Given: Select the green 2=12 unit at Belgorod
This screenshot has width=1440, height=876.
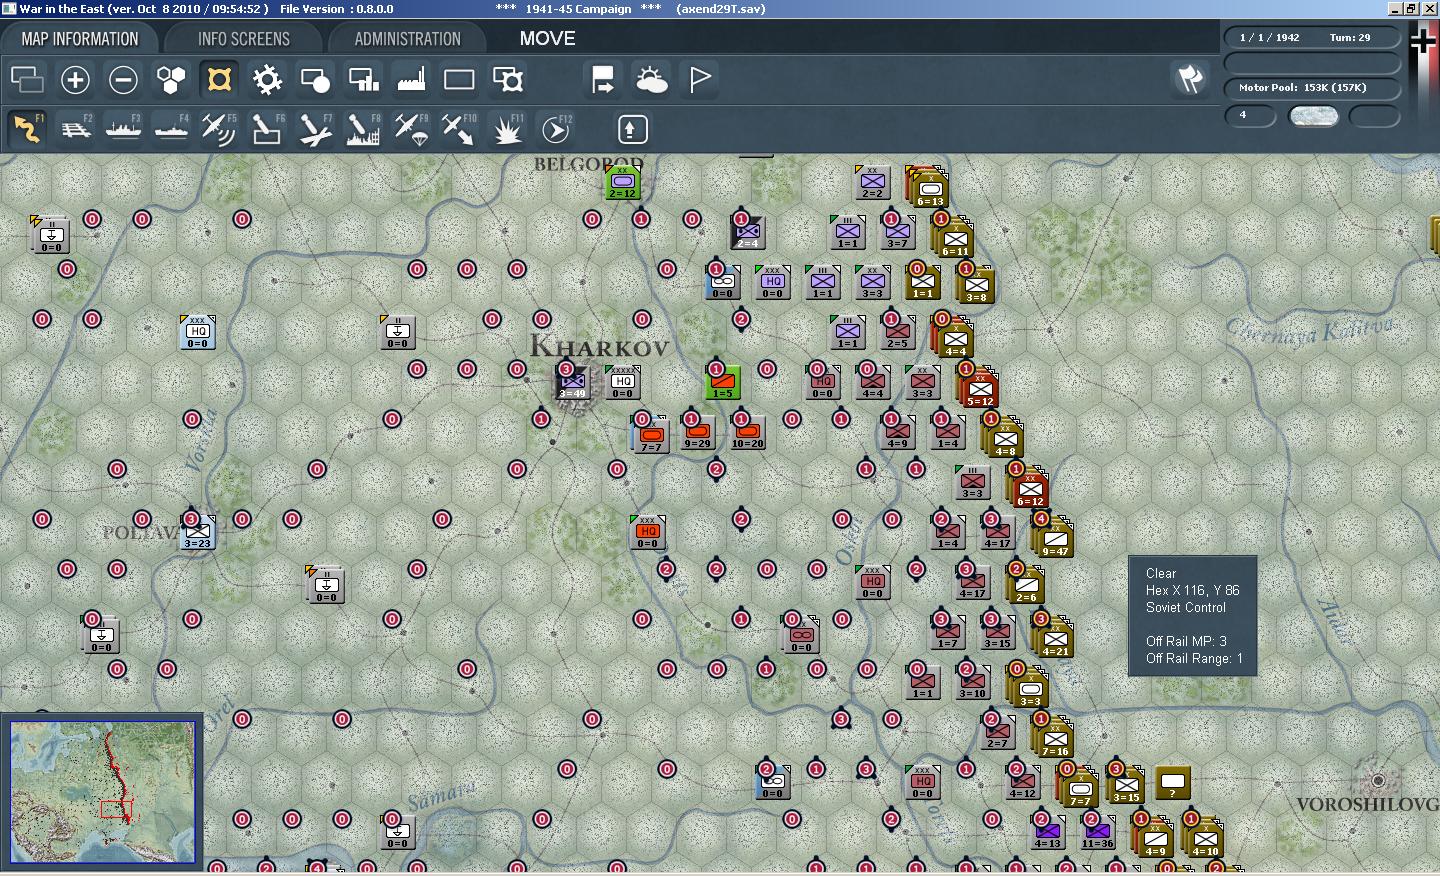Looking at the screenshot, I should pyautogui.click(x=622, y=182).
